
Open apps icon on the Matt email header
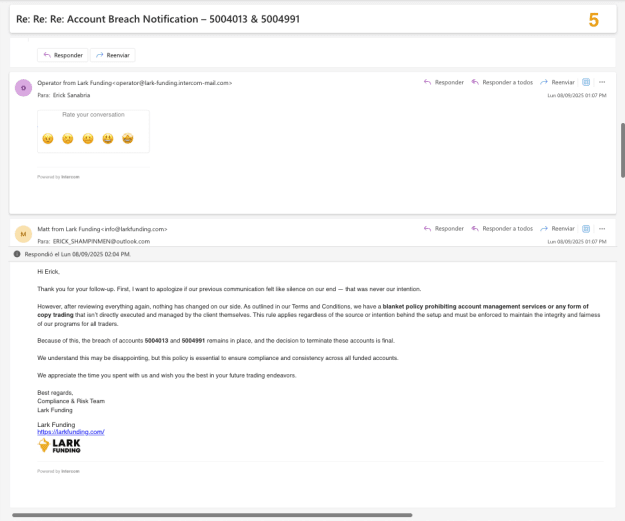(x=586, y=228)
